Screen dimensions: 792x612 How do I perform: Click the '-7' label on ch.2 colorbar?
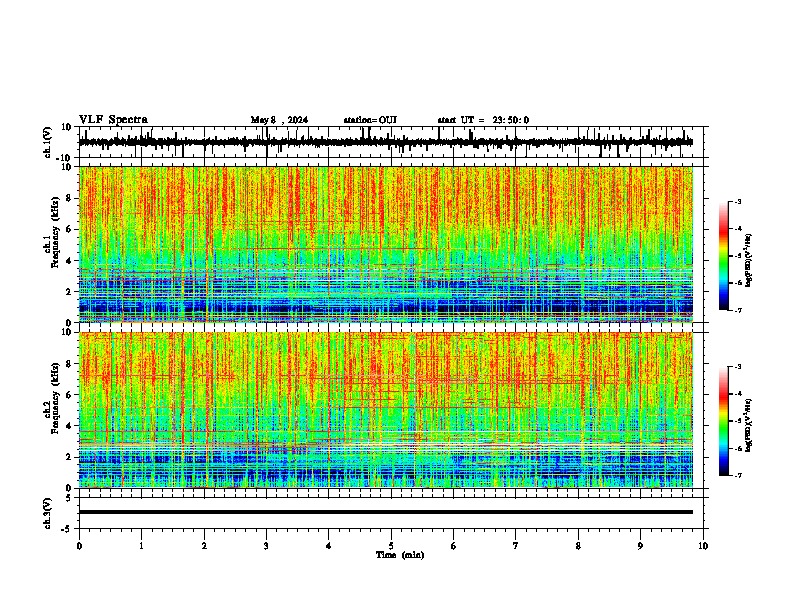click(x=738, y=475)
